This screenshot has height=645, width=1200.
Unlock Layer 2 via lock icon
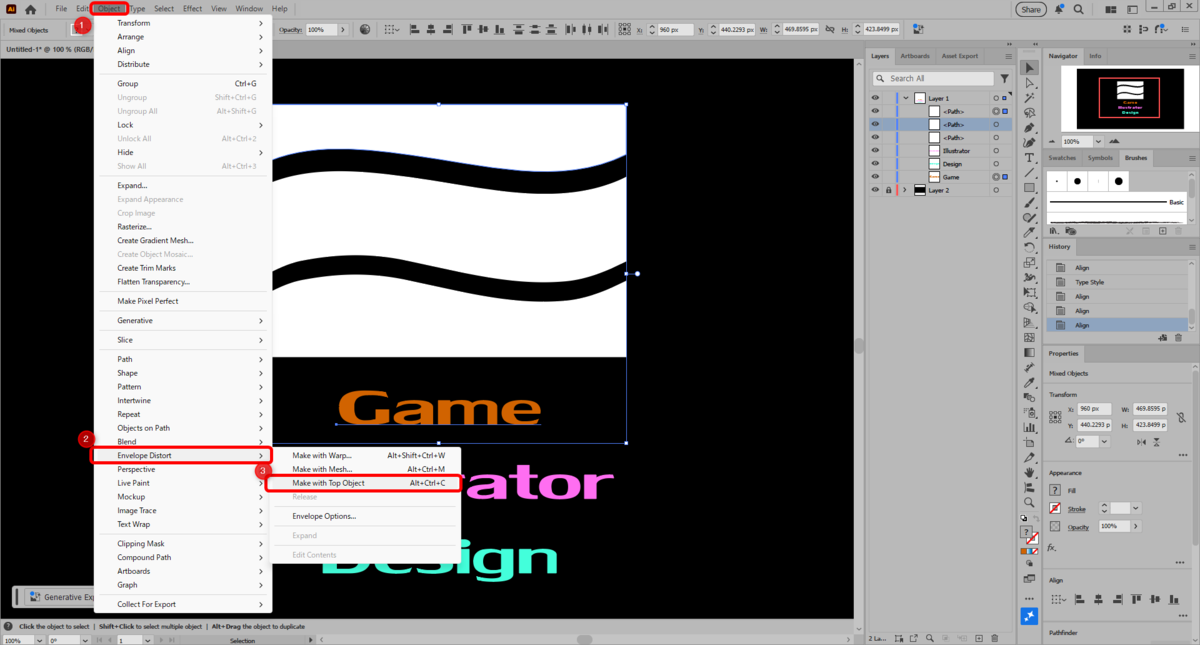[888, 190]
